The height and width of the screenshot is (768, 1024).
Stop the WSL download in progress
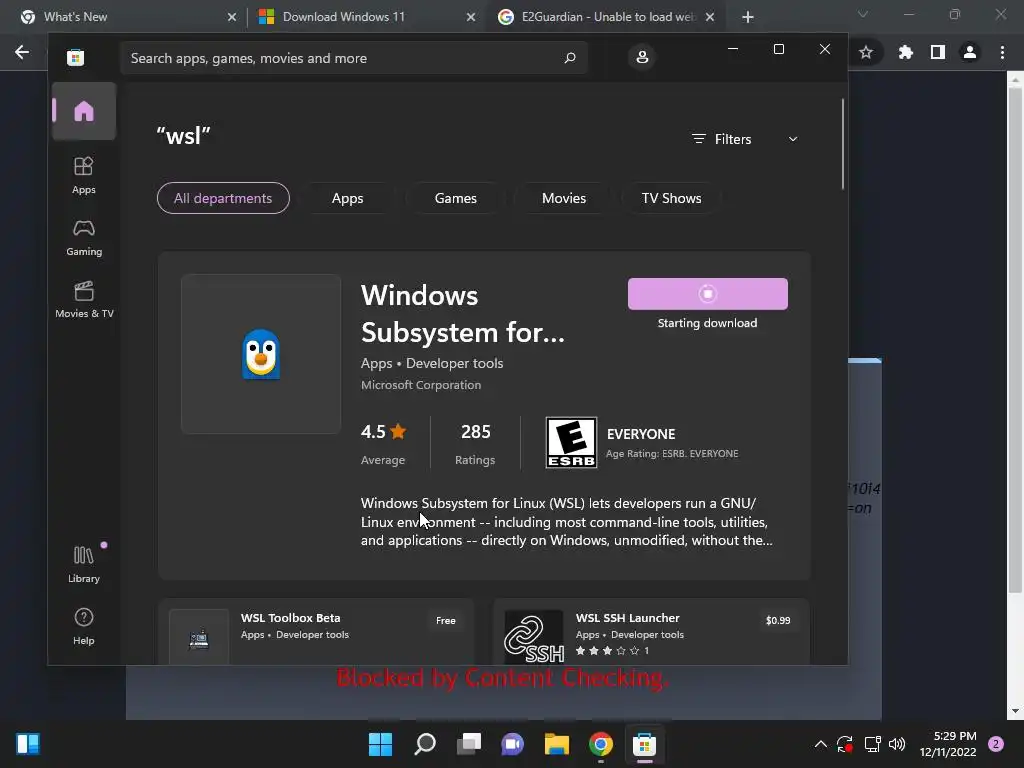707,294
